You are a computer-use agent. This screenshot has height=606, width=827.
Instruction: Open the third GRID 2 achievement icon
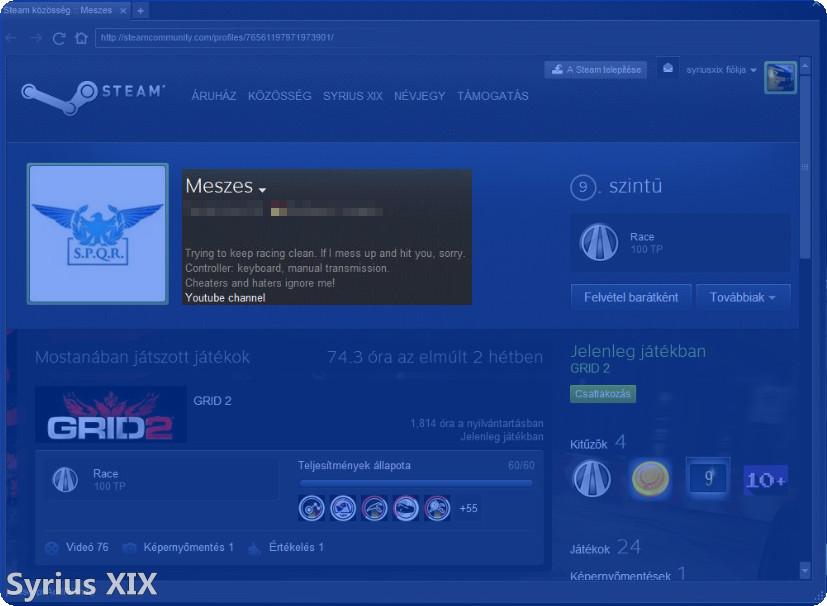pos(374,508)
